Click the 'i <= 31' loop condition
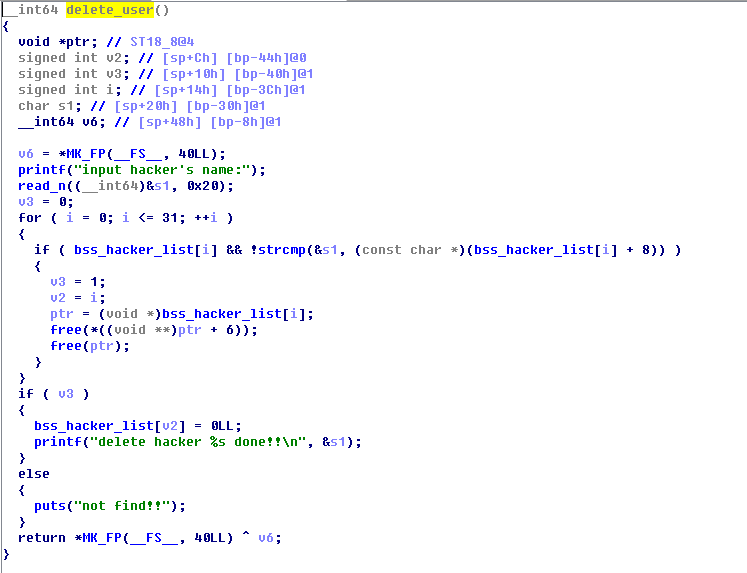The image size is (747, 573). point(150,218)
